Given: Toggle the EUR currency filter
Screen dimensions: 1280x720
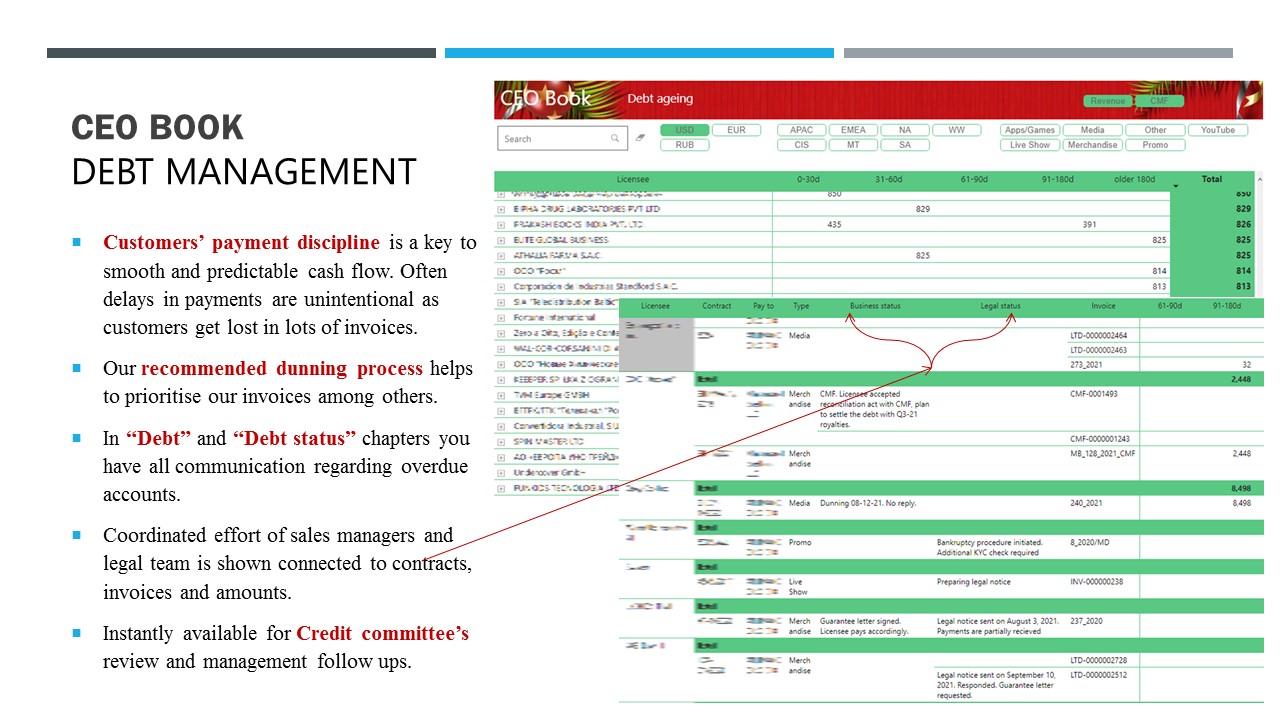Looking at the screenshot, I should (x=736, y=130).
